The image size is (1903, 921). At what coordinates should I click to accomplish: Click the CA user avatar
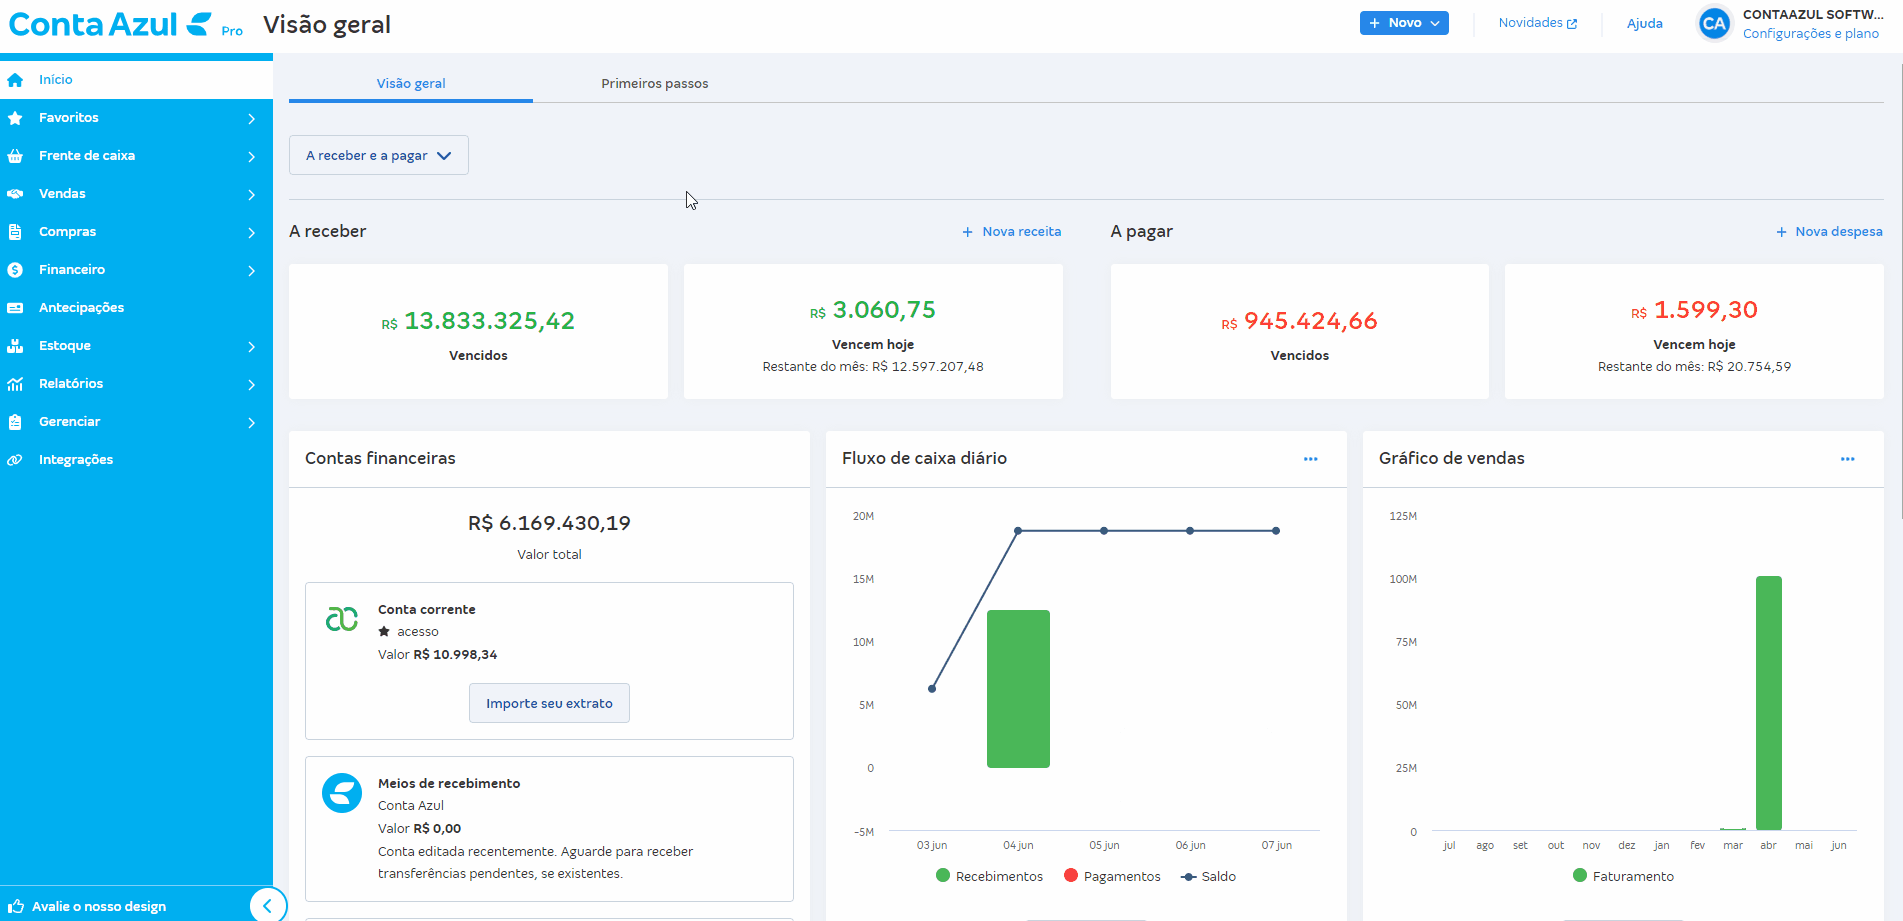(1714, 24)
